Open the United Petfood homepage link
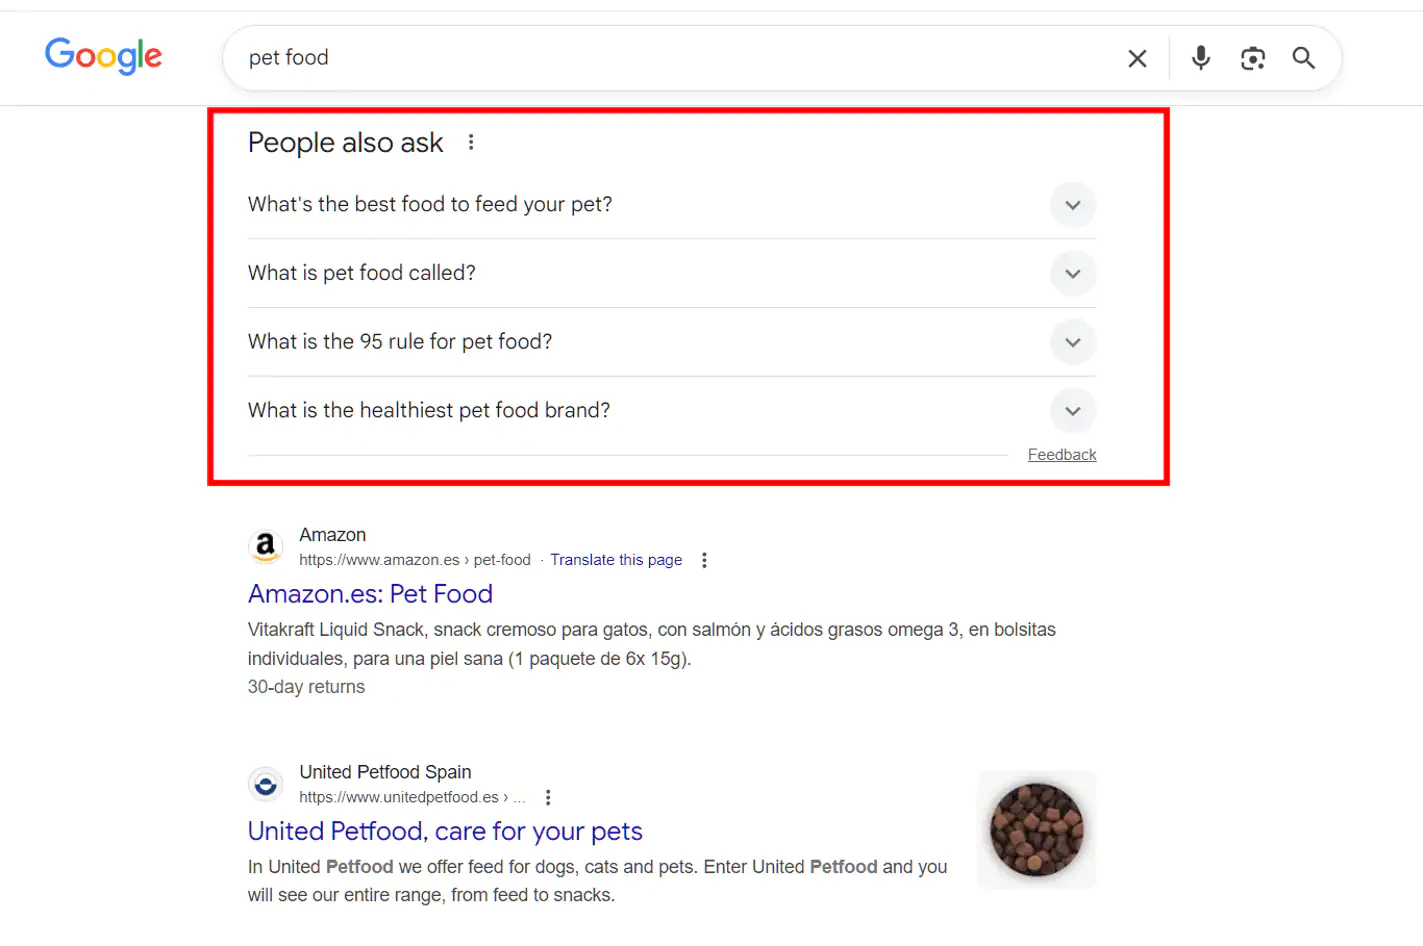Image resolution: width=1423 pixels, height=946 pixels. pos(444,831)
